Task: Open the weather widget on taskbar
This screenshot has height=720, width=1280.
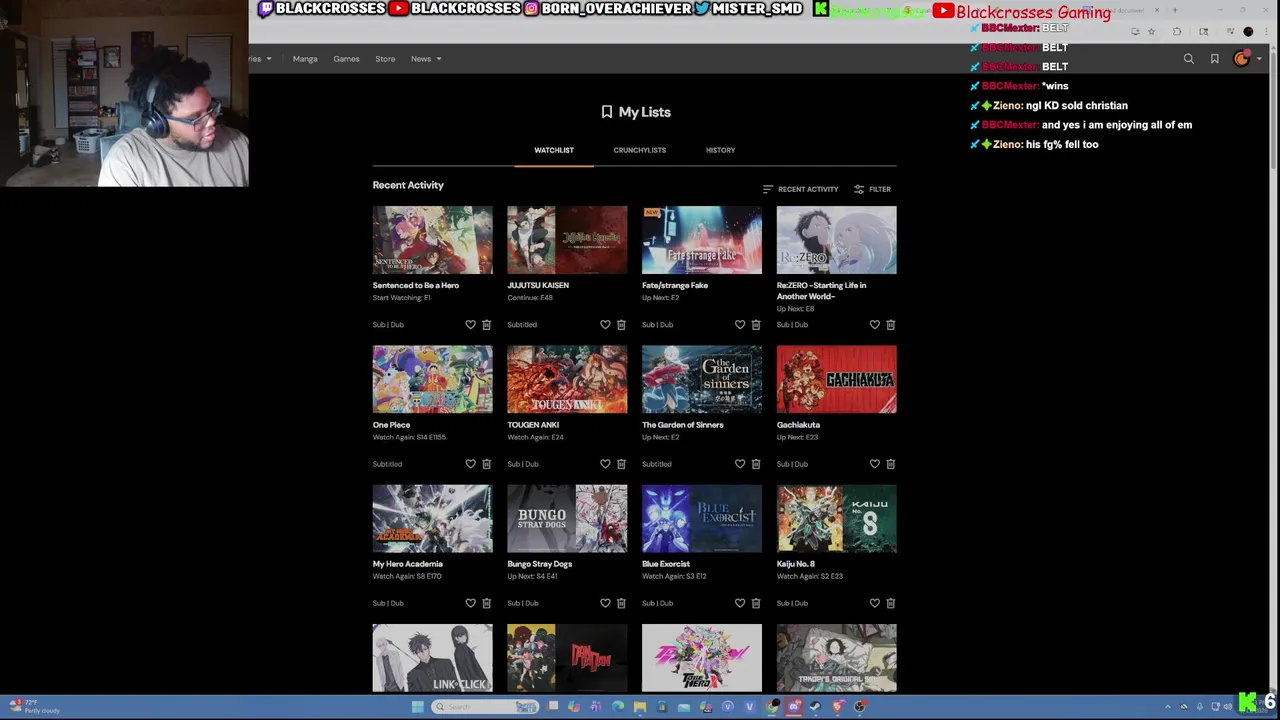Action: 34,707
